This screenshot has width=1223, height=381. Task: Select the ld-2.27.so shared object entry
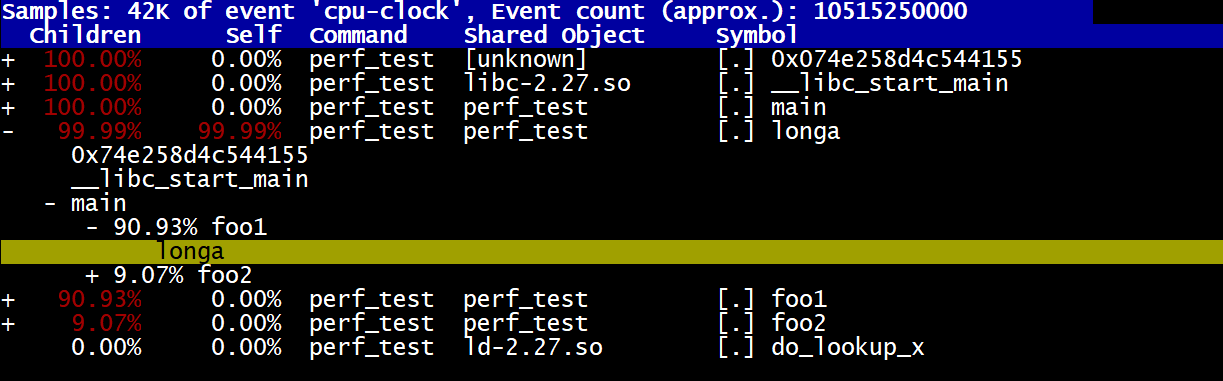[x=533, y=347]
